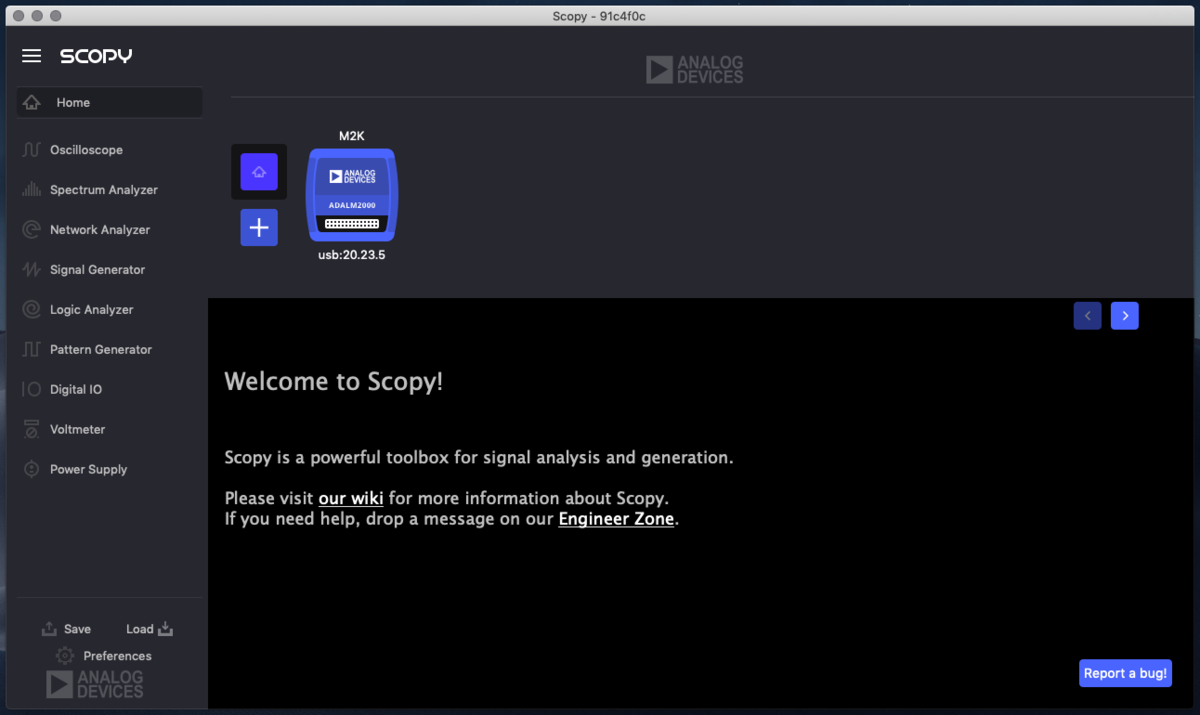Open the Voltmeter icon
This screenshot has width=1200, height=715.
click(31, 430)
